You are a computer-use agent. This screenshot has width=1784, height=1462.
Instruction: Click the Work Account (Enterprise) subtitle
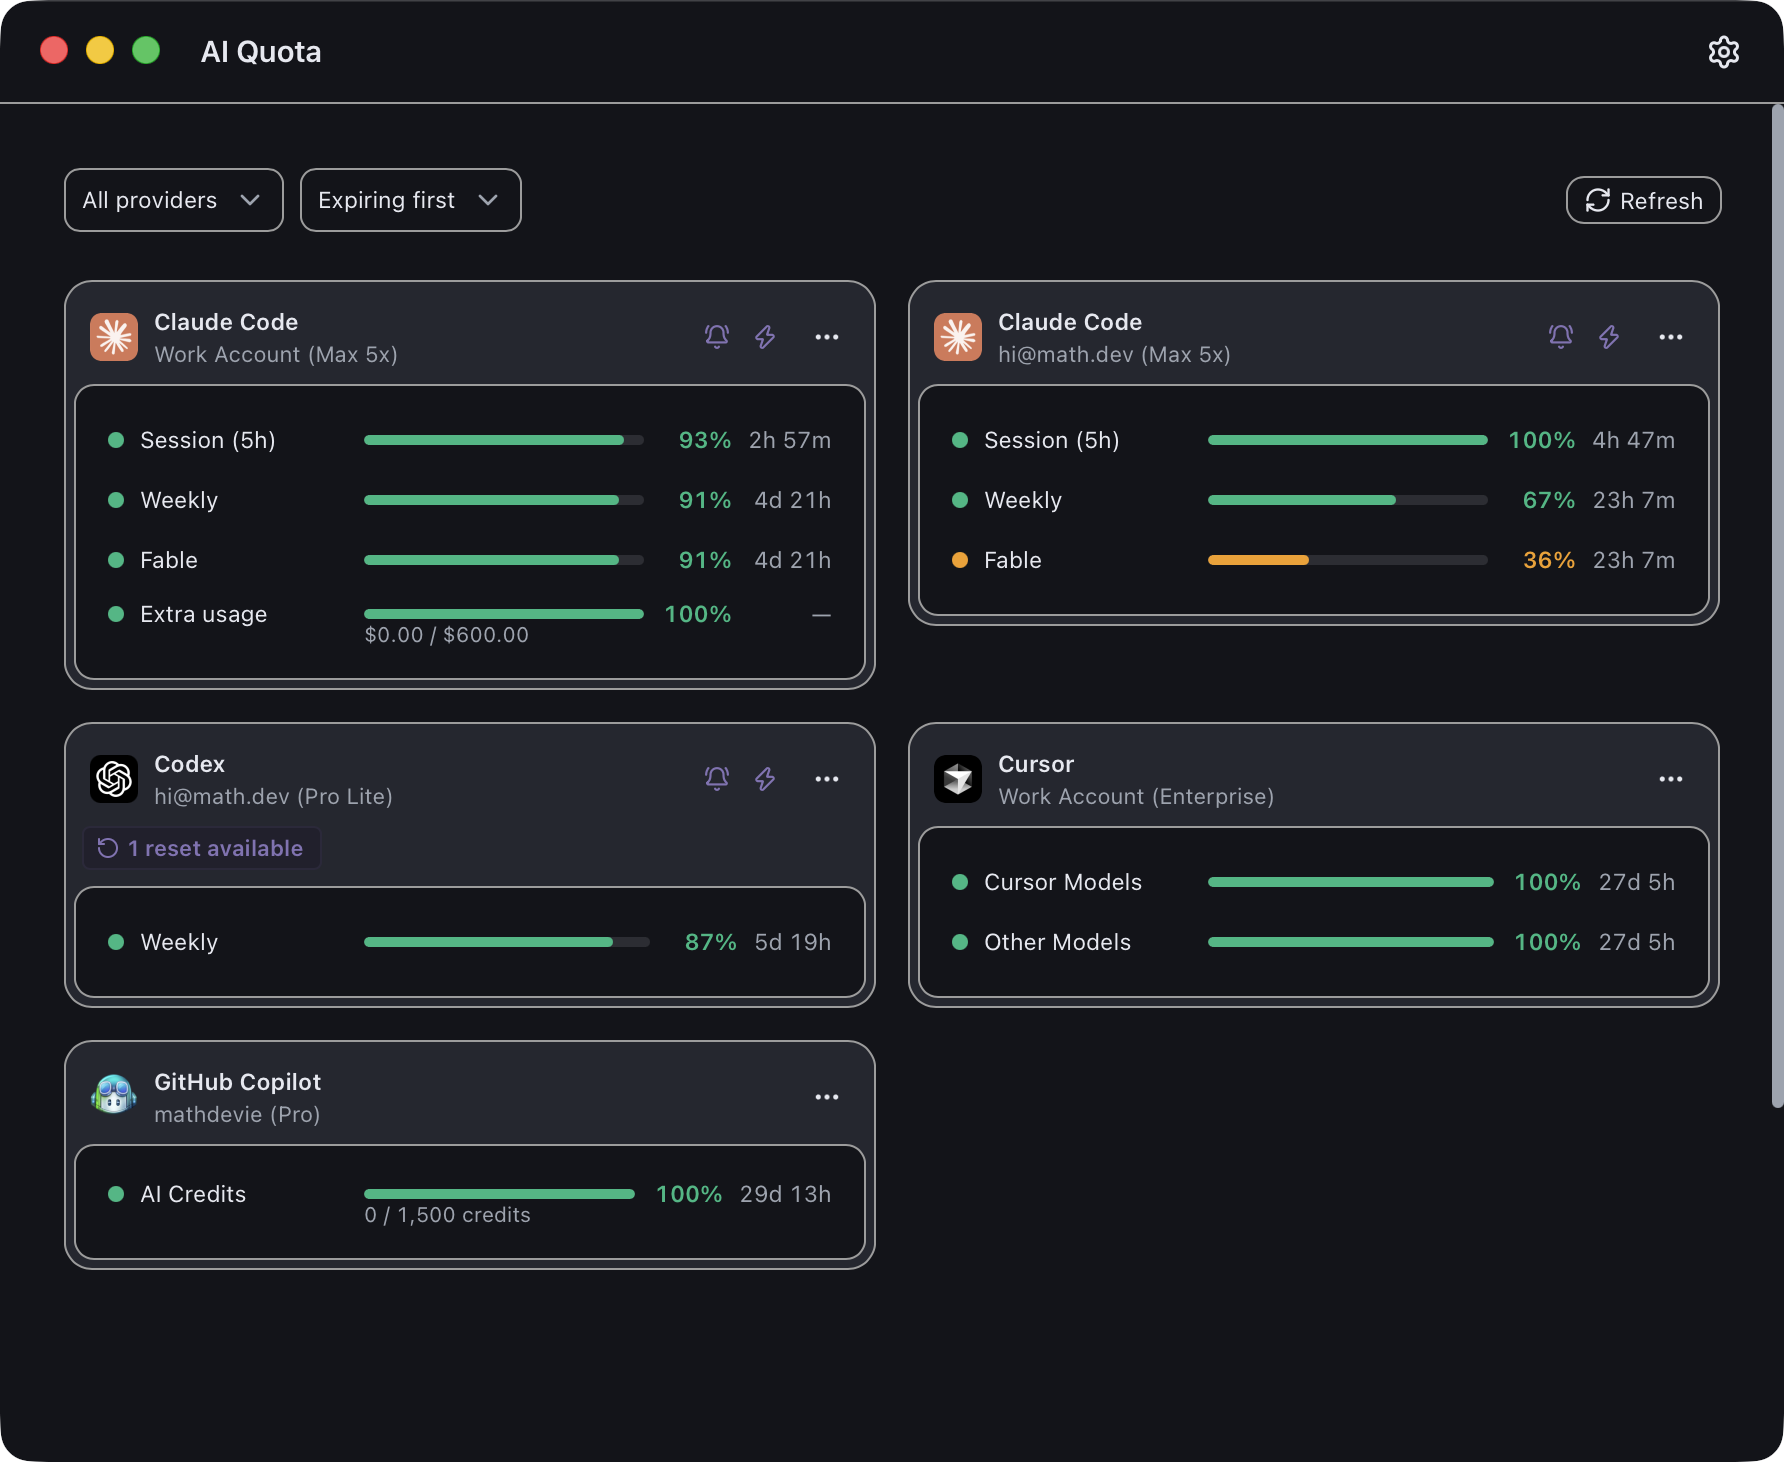pyautogui.click(x=1137, y=797)
